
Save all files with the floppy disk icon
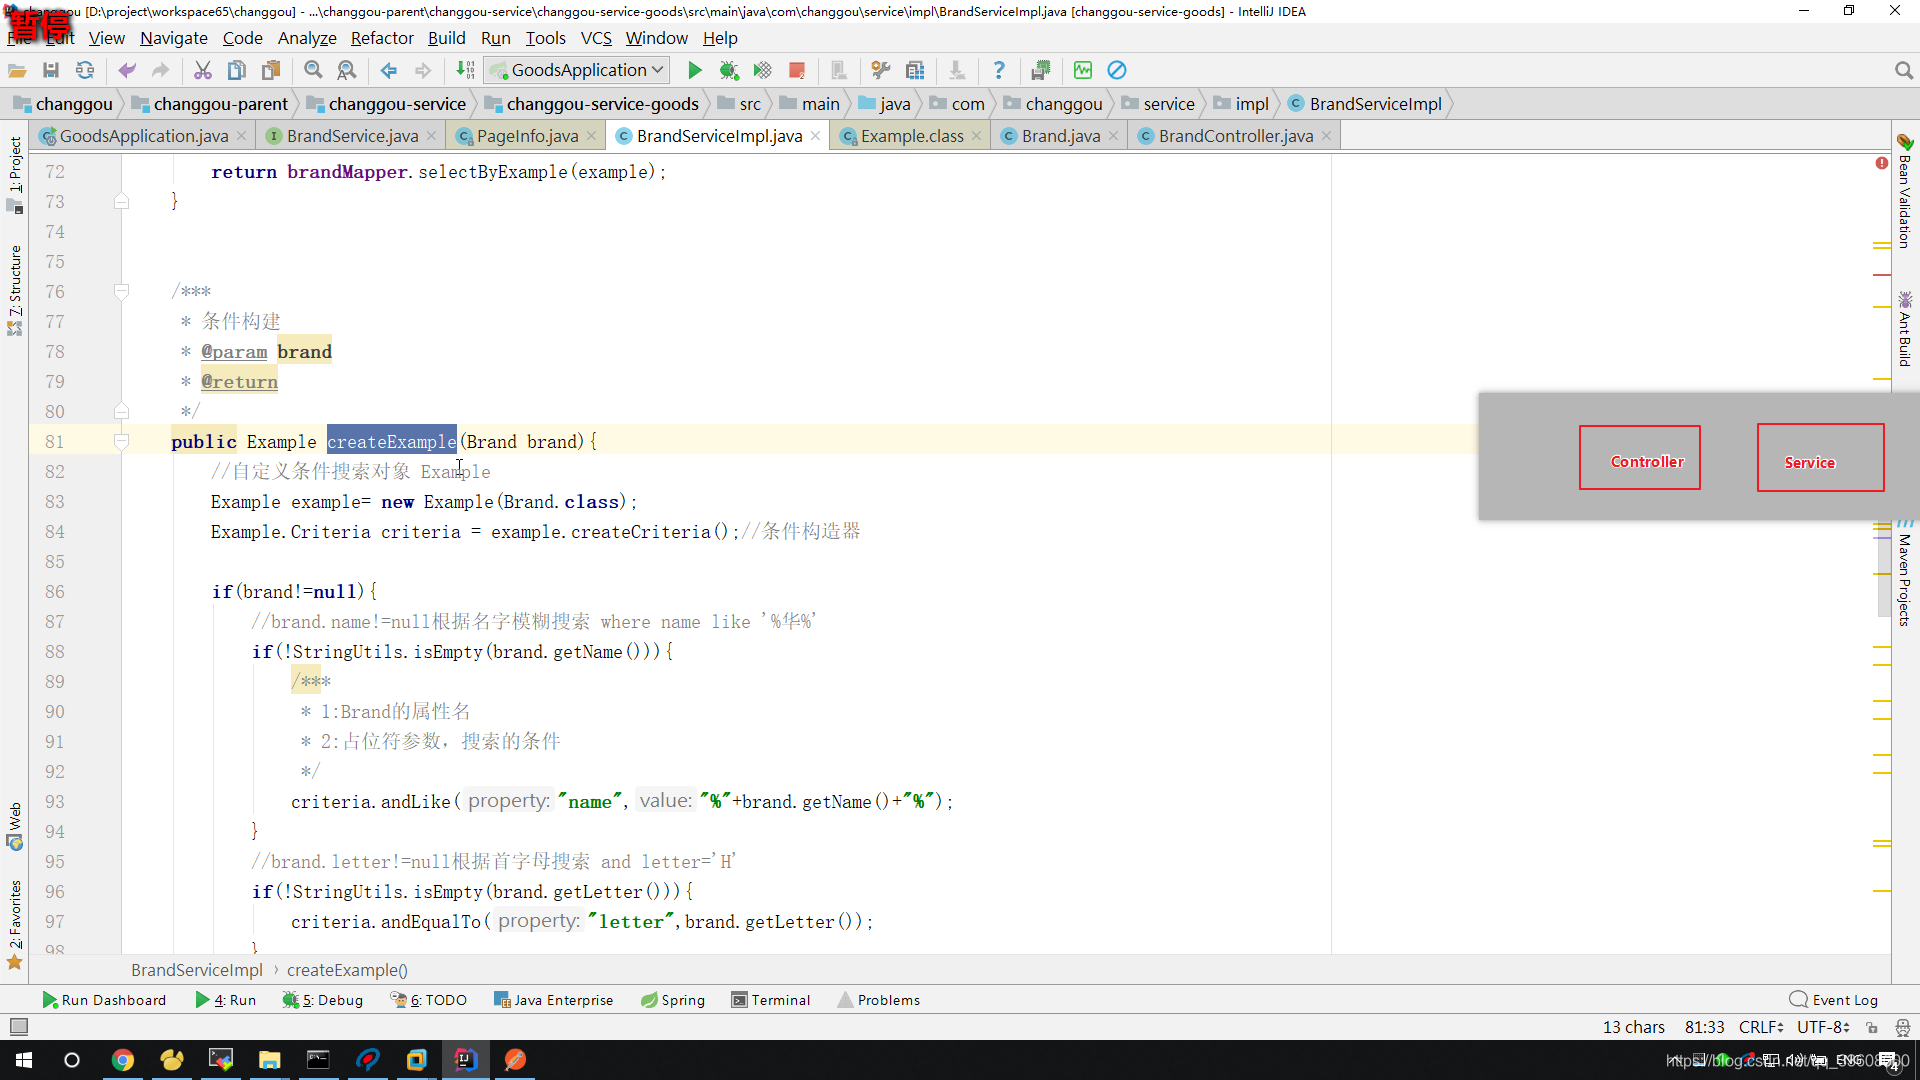click(51, 70)
